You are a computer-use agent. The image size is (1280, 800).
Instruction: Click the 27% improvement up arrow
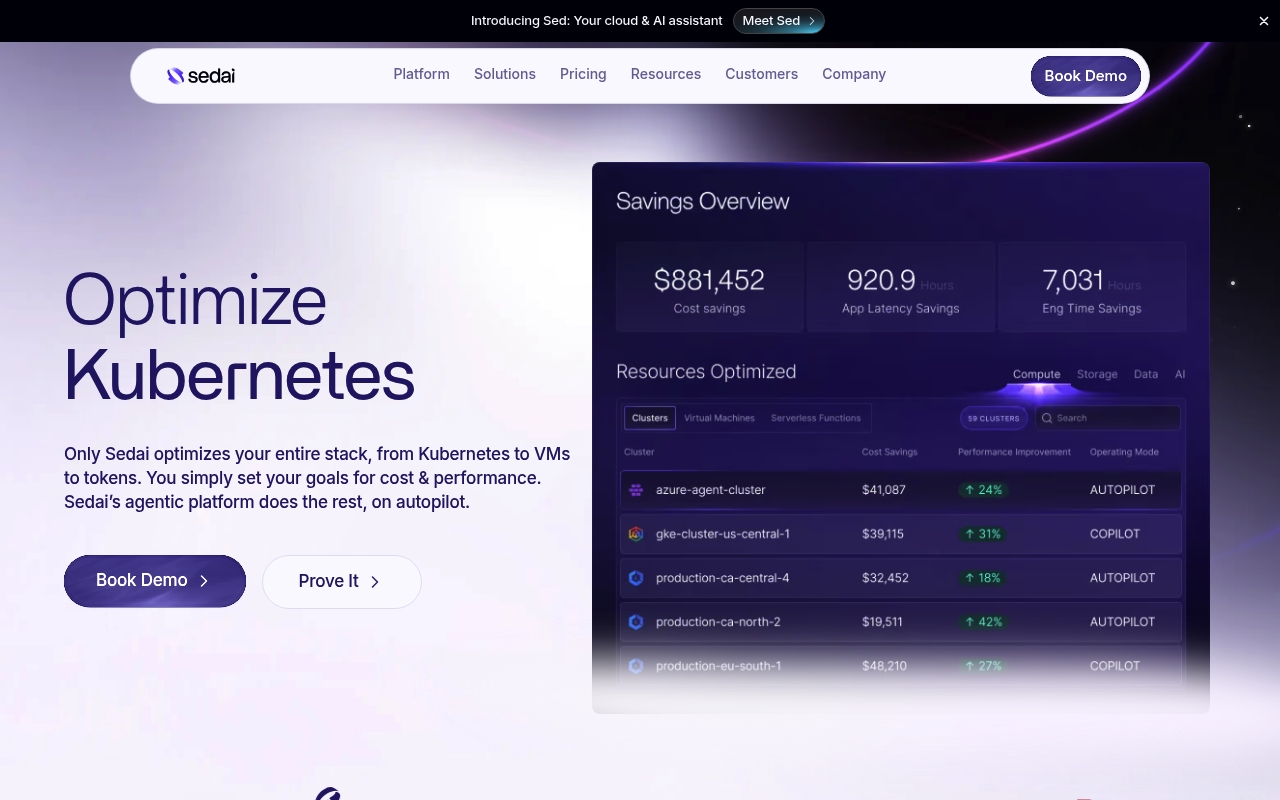[x=970, y=666]
